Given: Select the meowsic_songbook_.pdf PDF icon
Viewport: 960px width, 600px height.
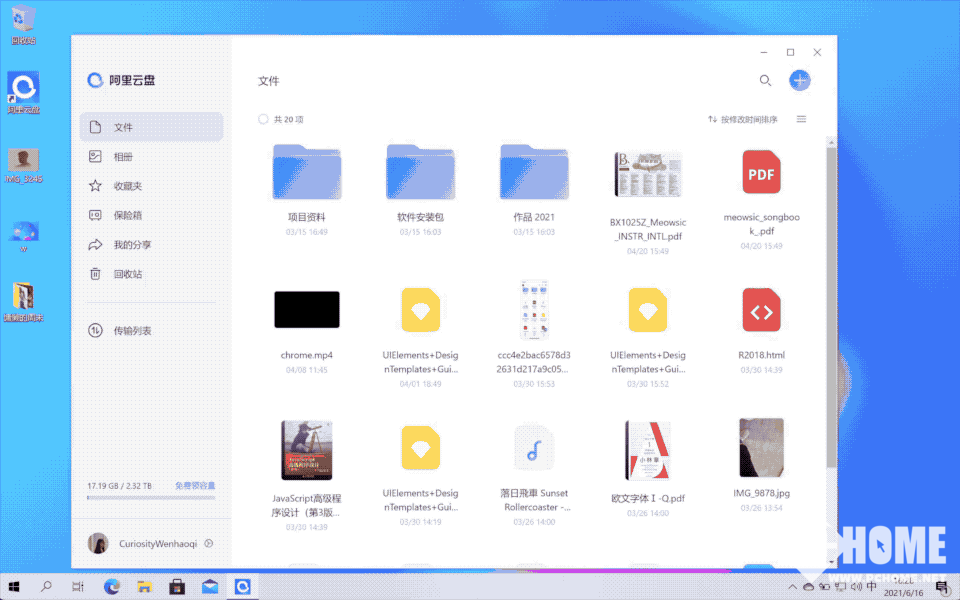Looking at the screenshot, I should (x=761, y=172).
